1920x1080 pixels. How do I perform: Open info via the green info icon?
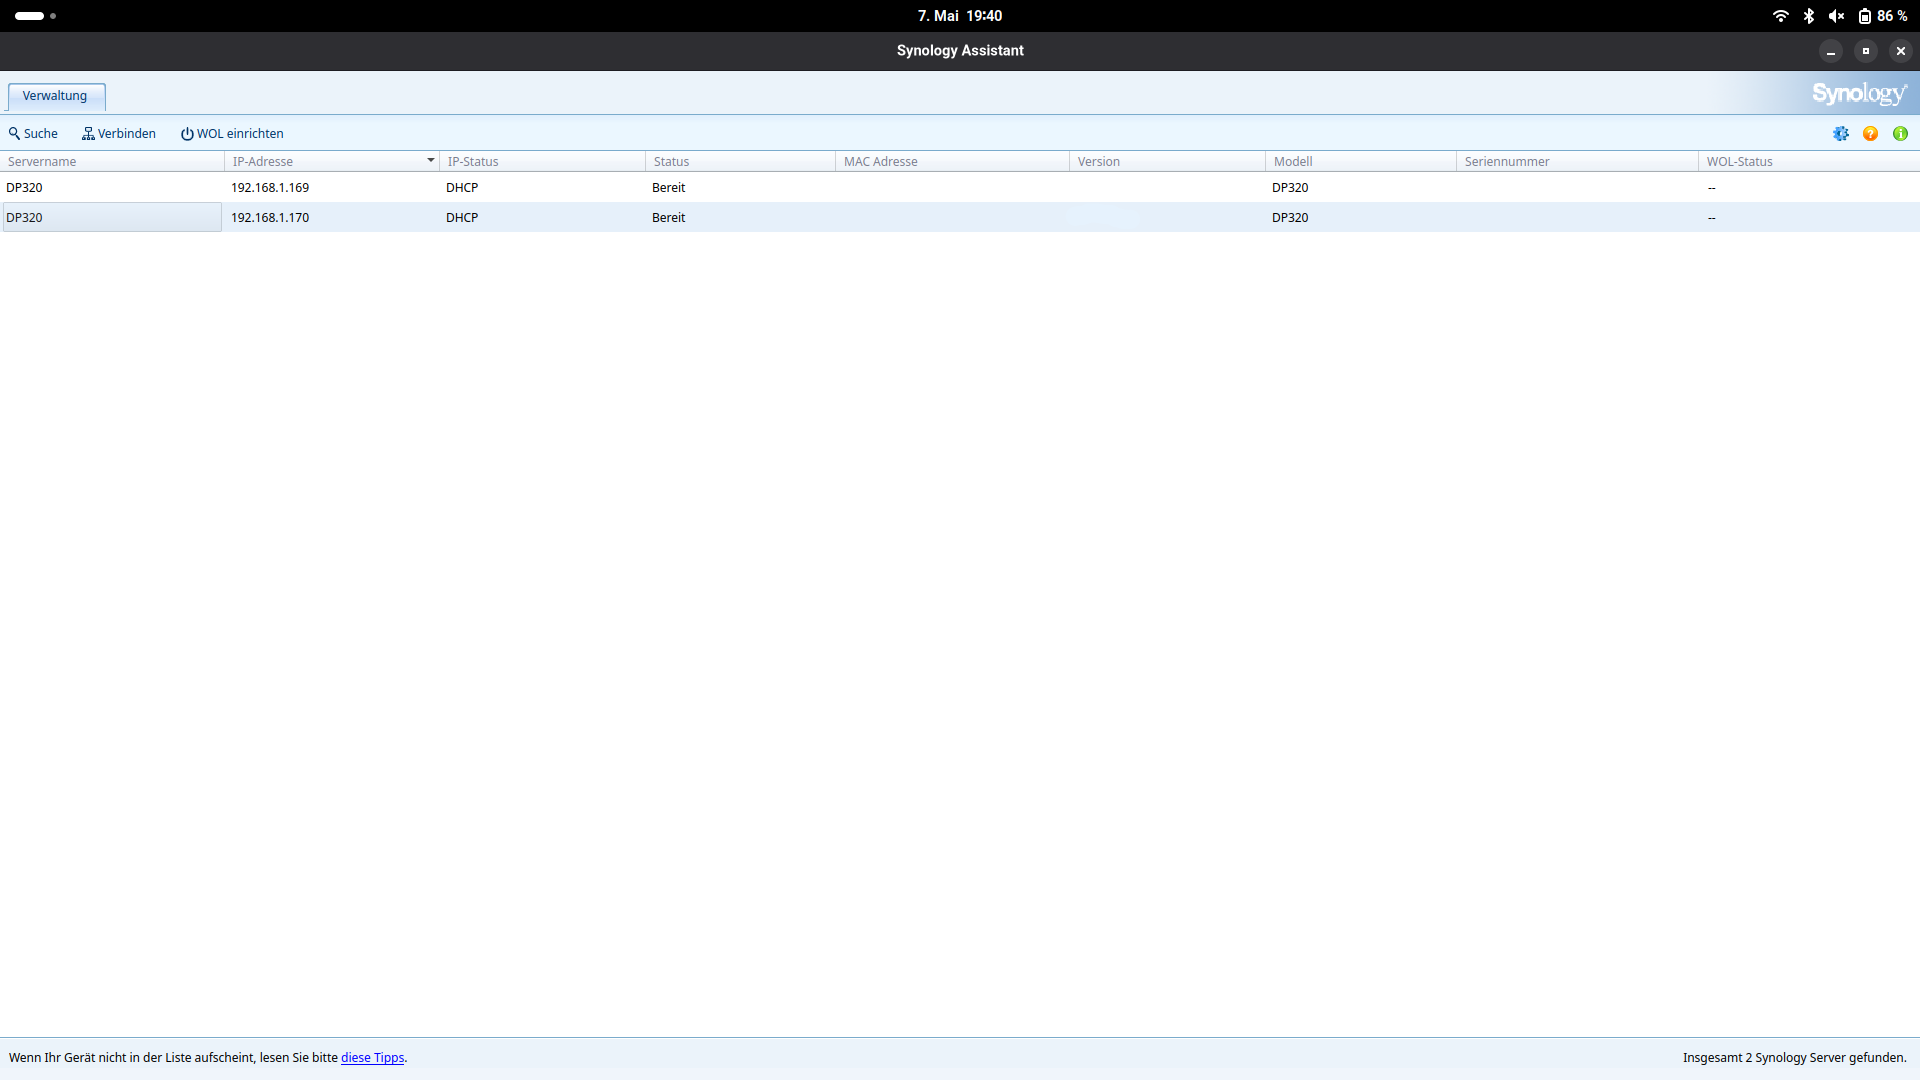point(1900,134)
